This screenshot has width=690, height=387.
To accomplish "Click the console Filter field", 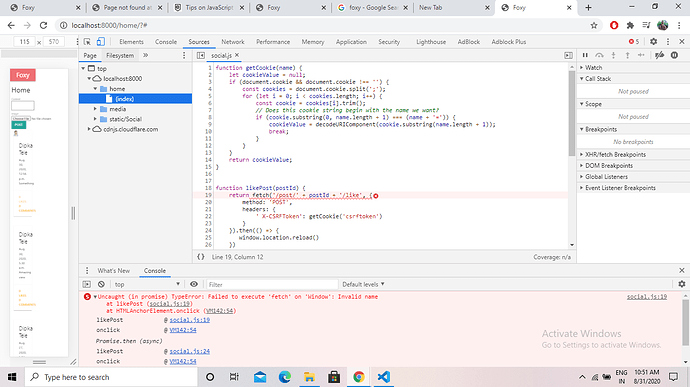I will 272,284.
